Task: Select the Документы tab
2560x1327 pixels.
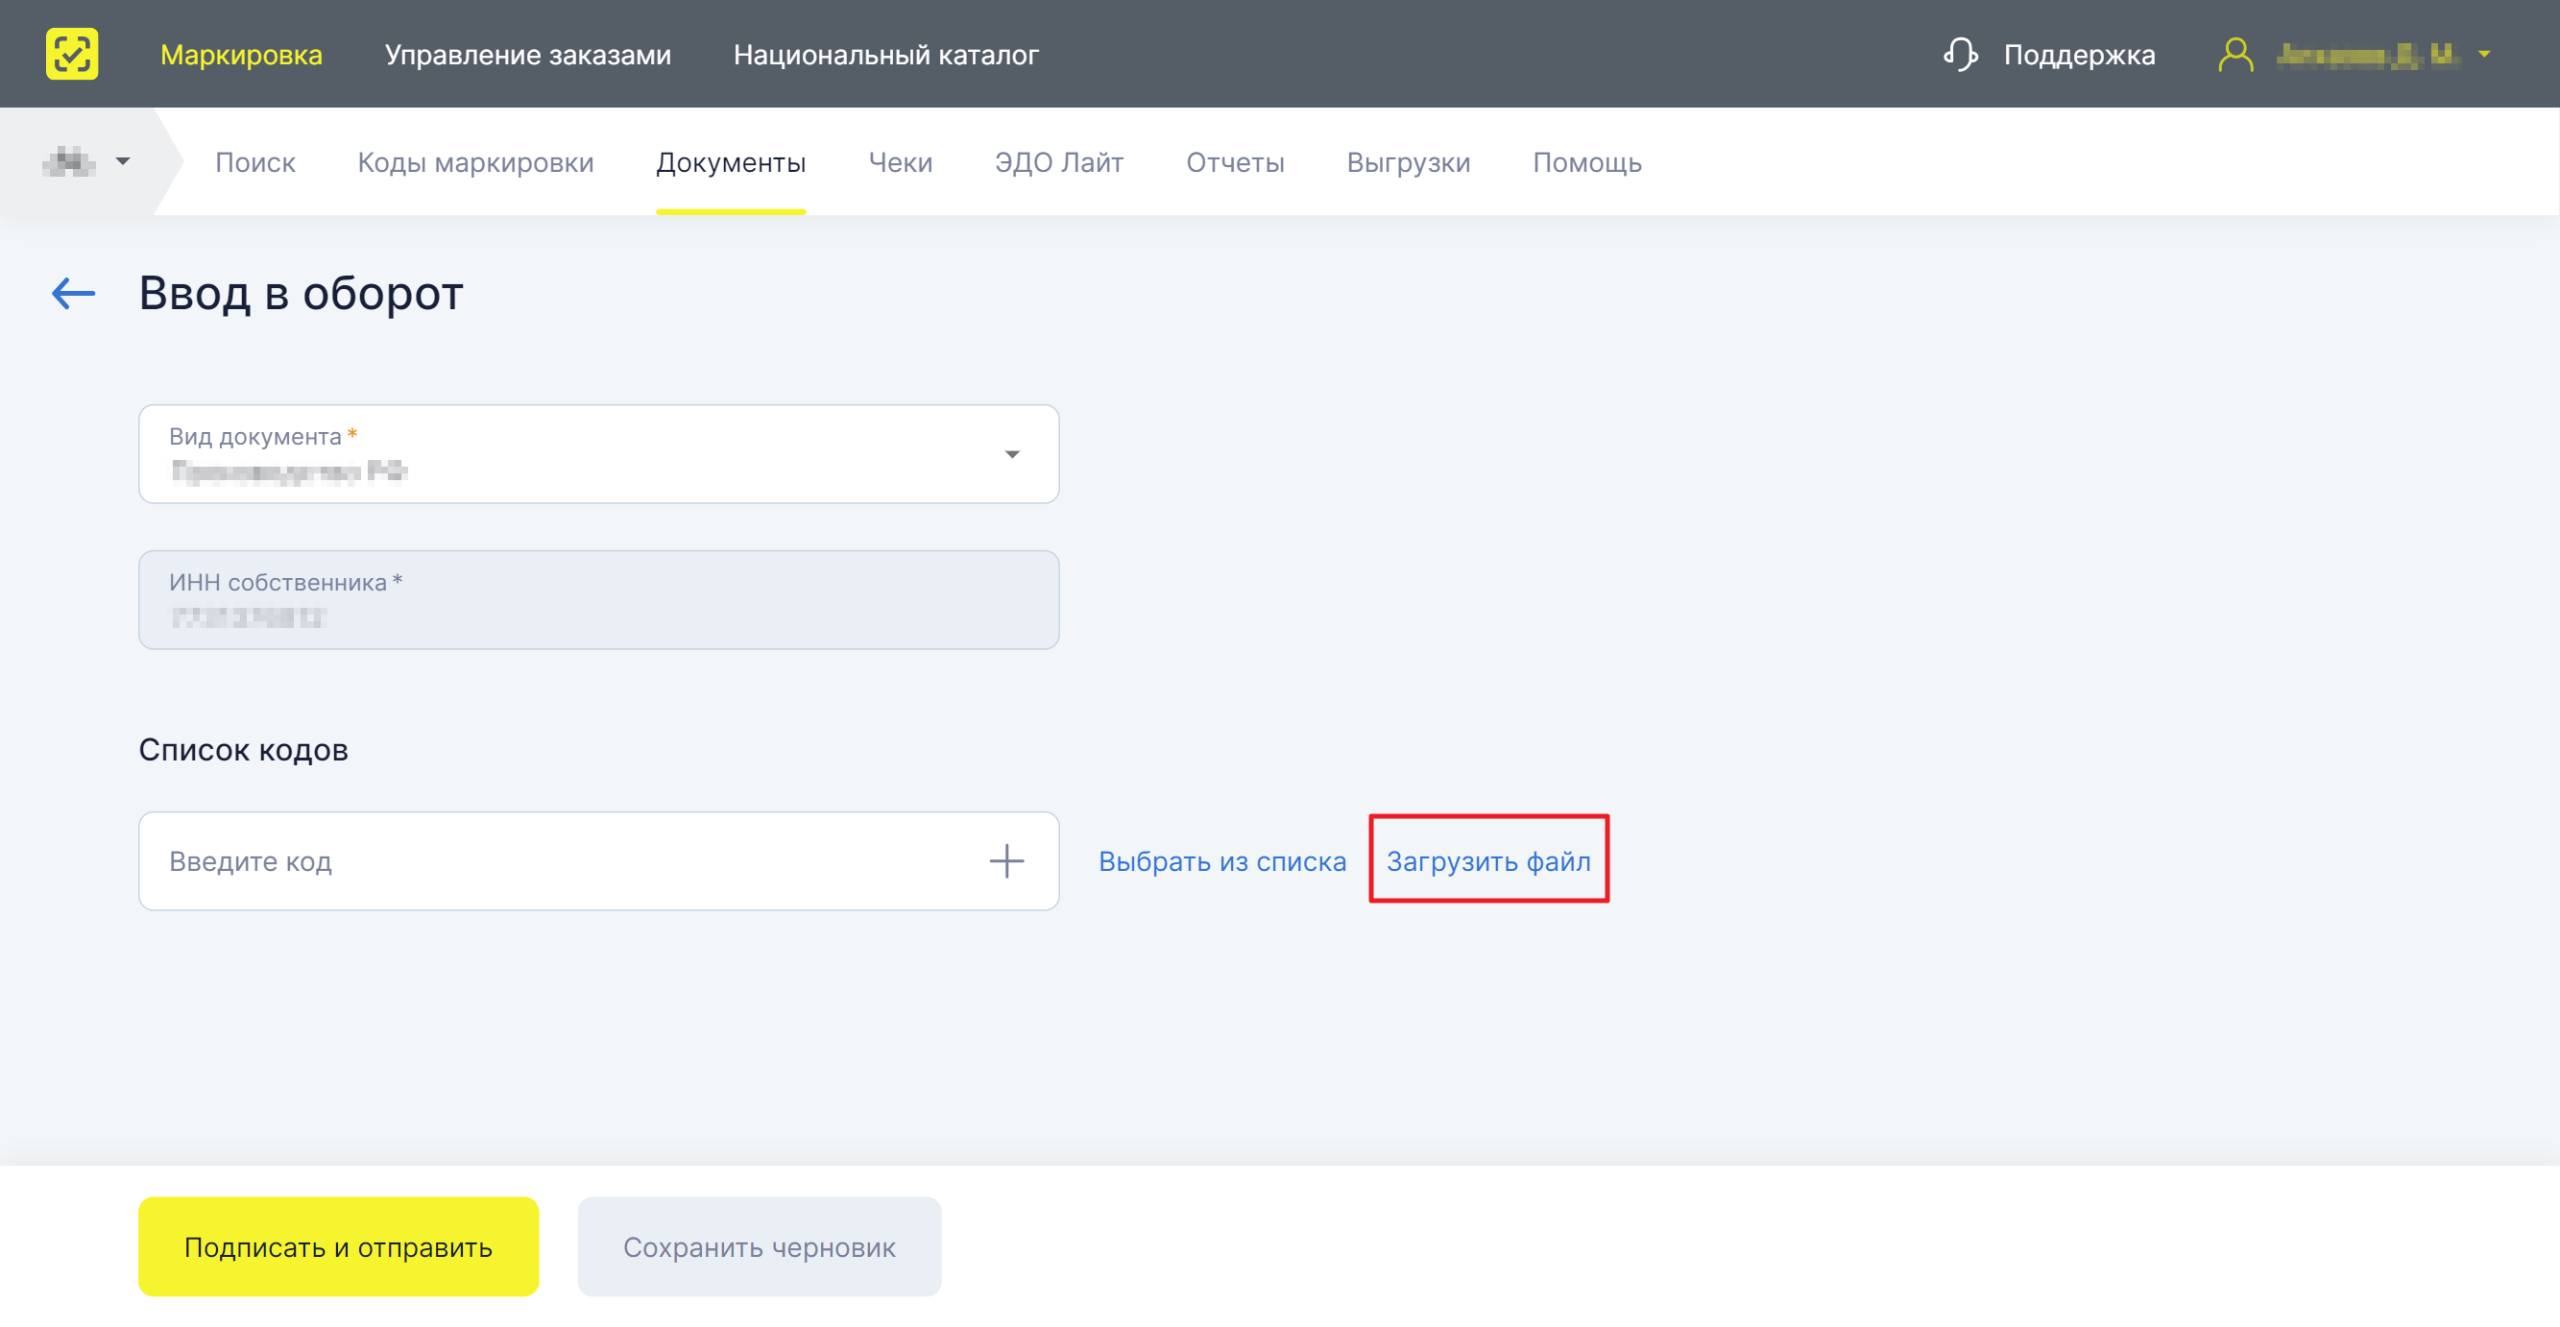Action: [731, 162]
